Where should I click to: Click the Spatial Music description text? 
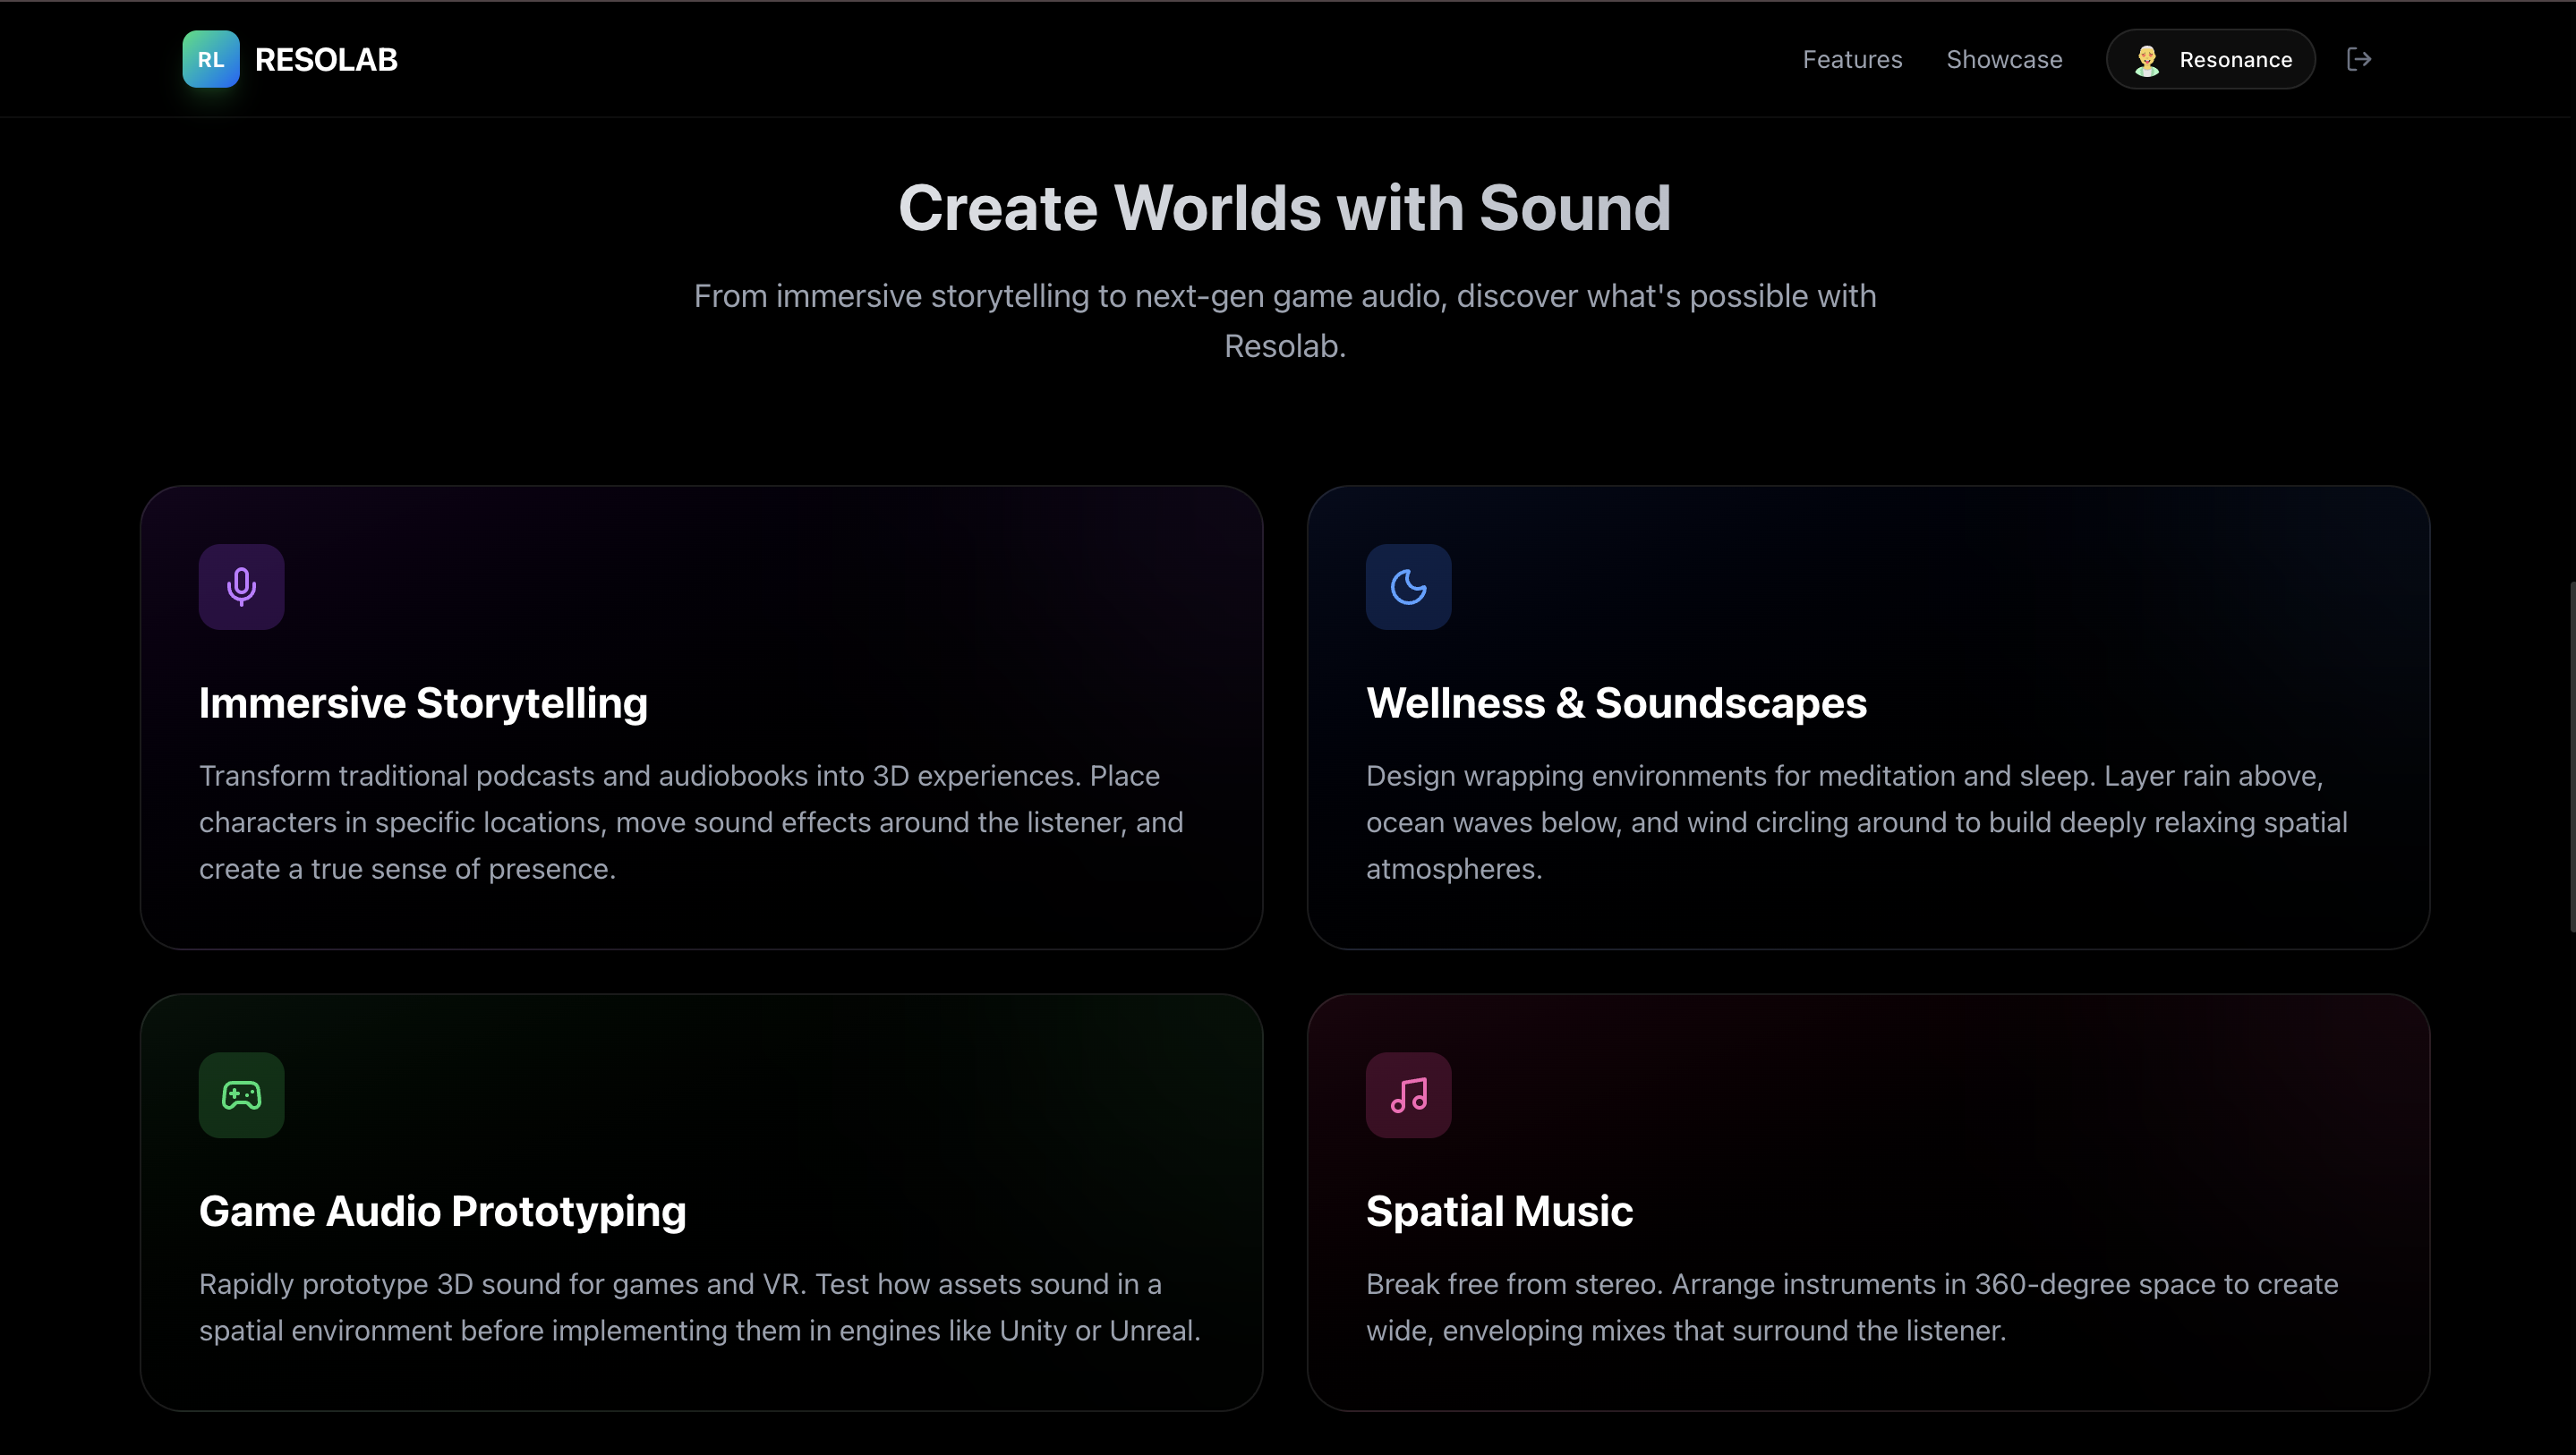click(1852, 1307)
